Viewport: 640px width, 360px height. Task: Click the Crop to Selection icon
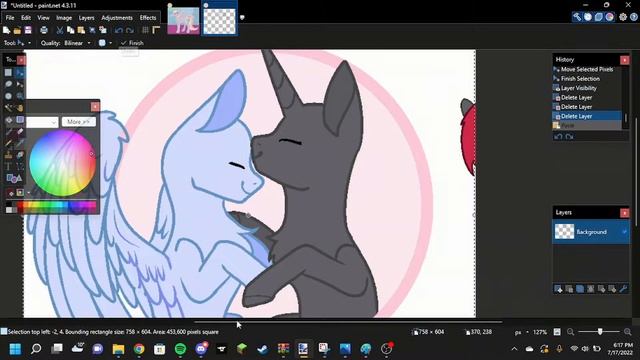coord(92,30)
